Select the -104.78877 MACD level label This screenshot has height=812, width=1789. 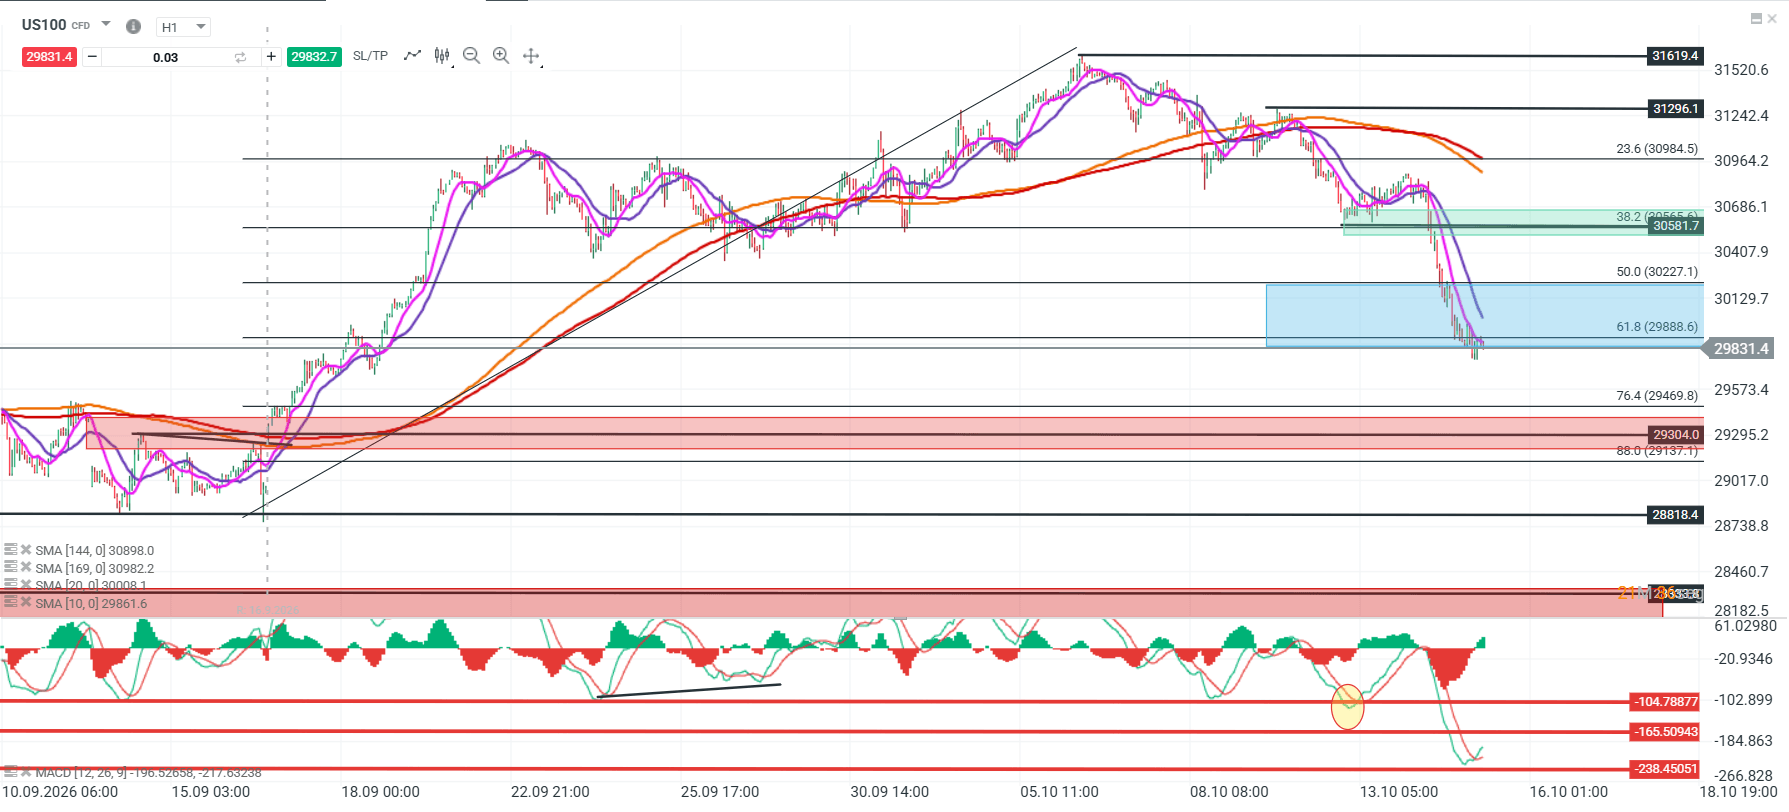click(x=1666, y=702)
